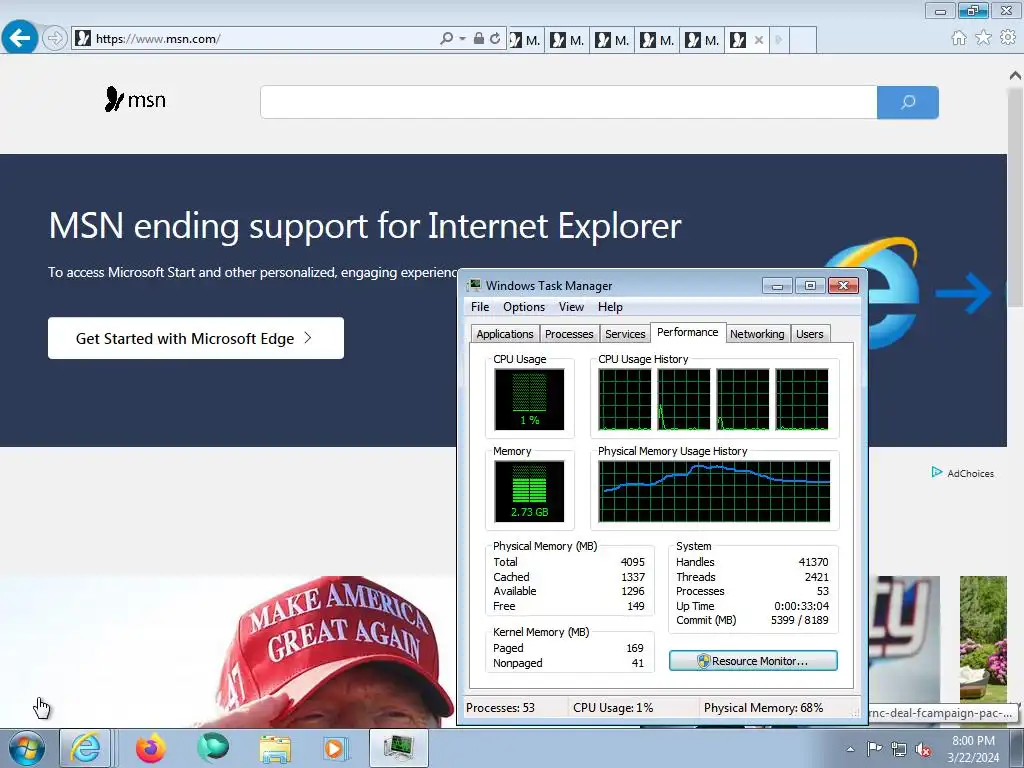Viewport: 1024px width, 768px height.
Task: Launch Firefox from the taskbar
Action: click(151, 748)
